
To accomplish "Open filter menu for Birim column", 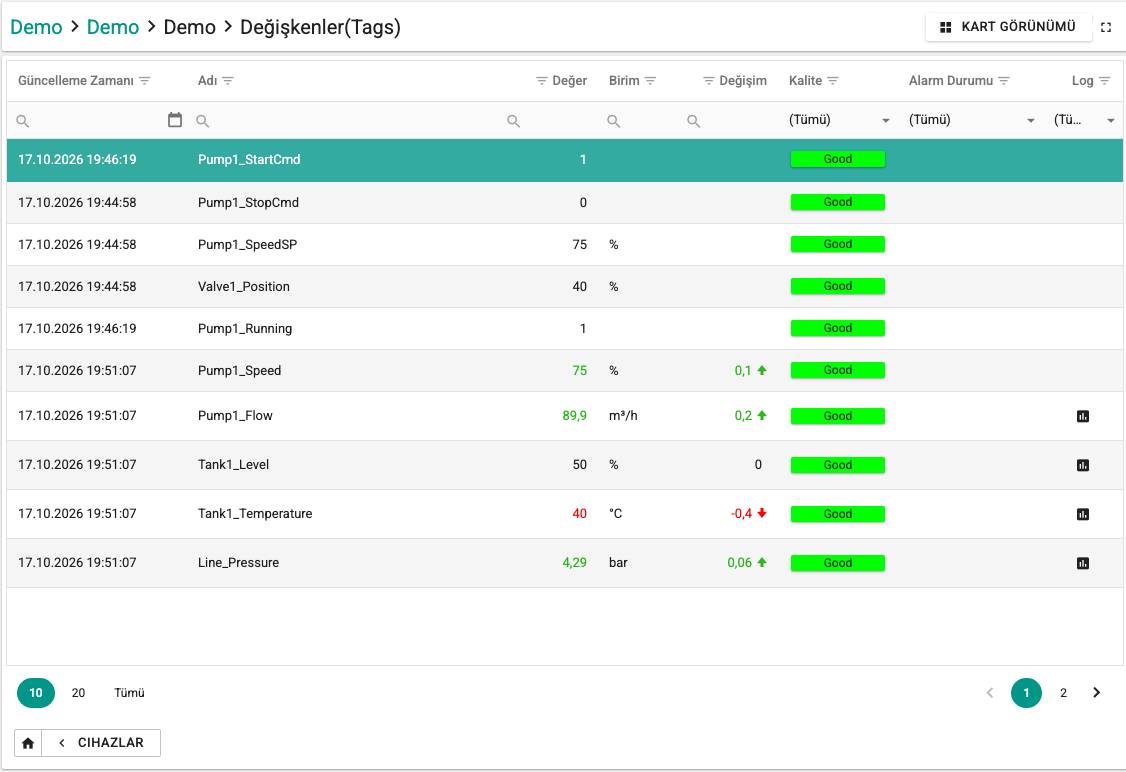I will tap(651, 80).
